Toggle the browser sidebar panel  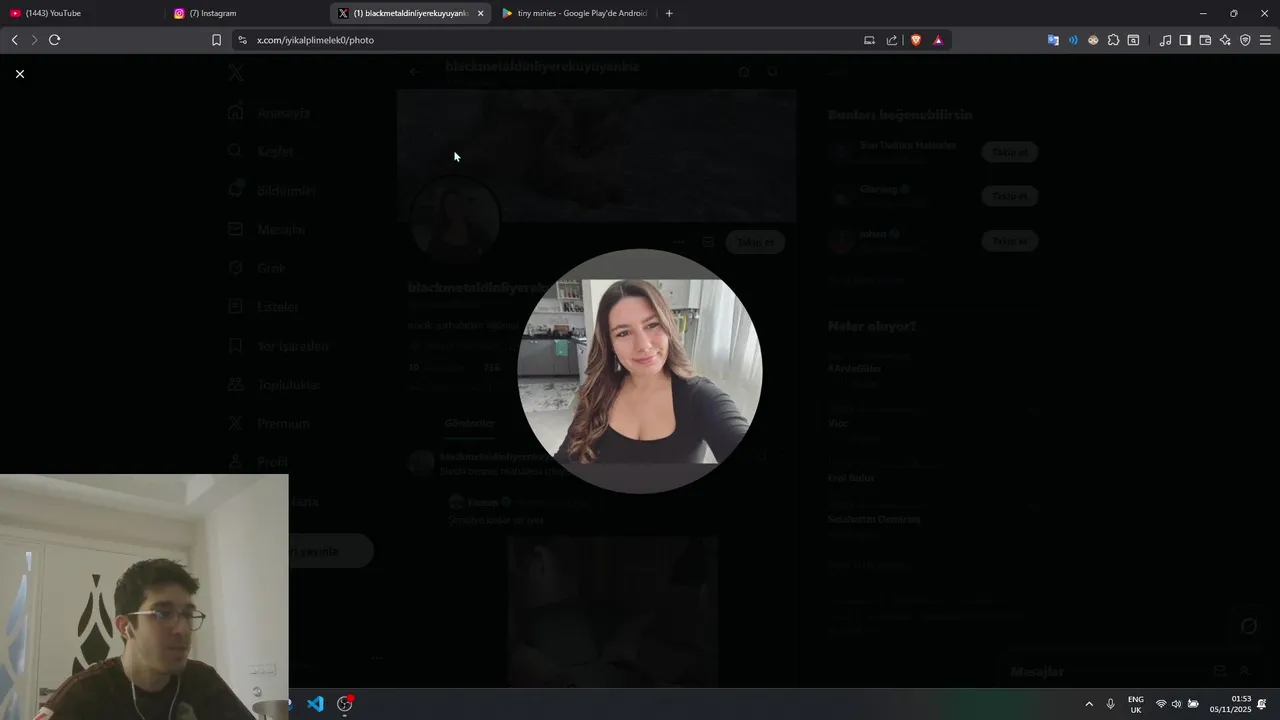coord(1185,40)
